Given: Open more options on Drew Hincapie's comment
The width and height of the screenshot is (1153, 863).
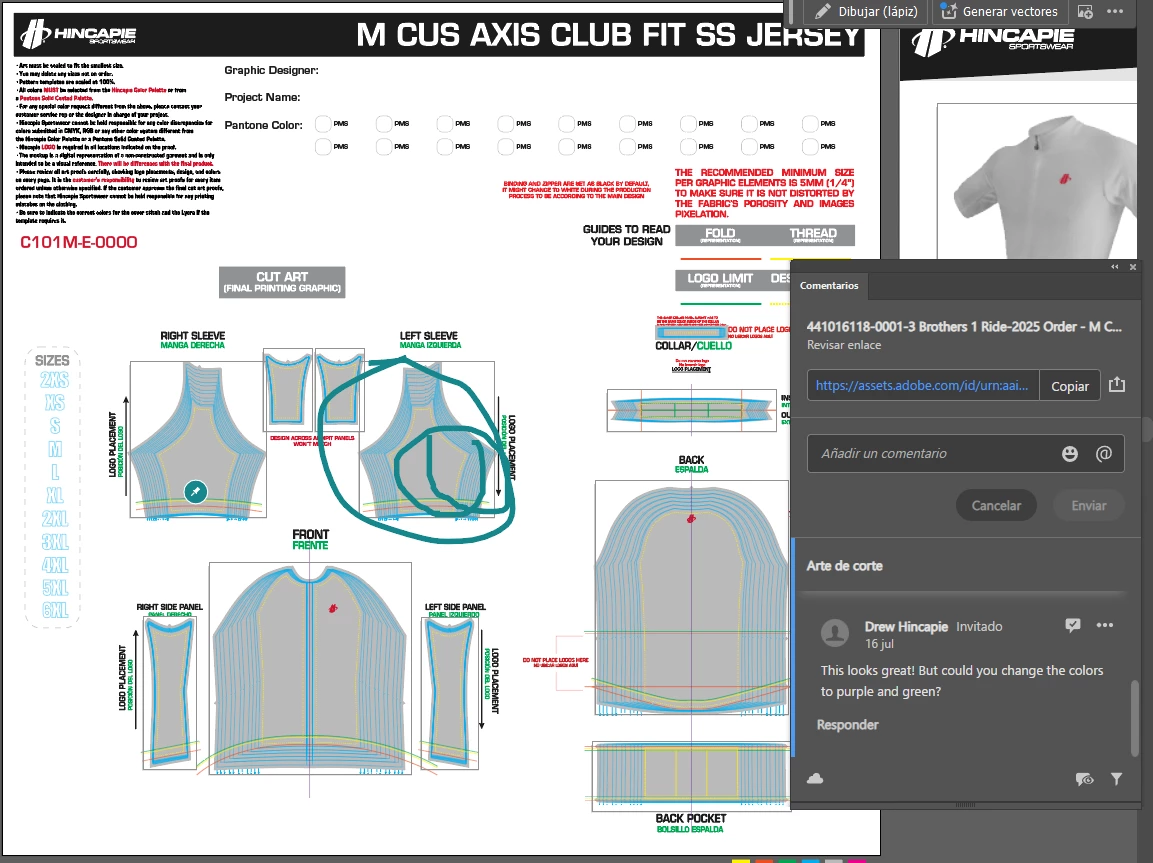Looking at the screenshot, I should click(x=1104, y=626).
